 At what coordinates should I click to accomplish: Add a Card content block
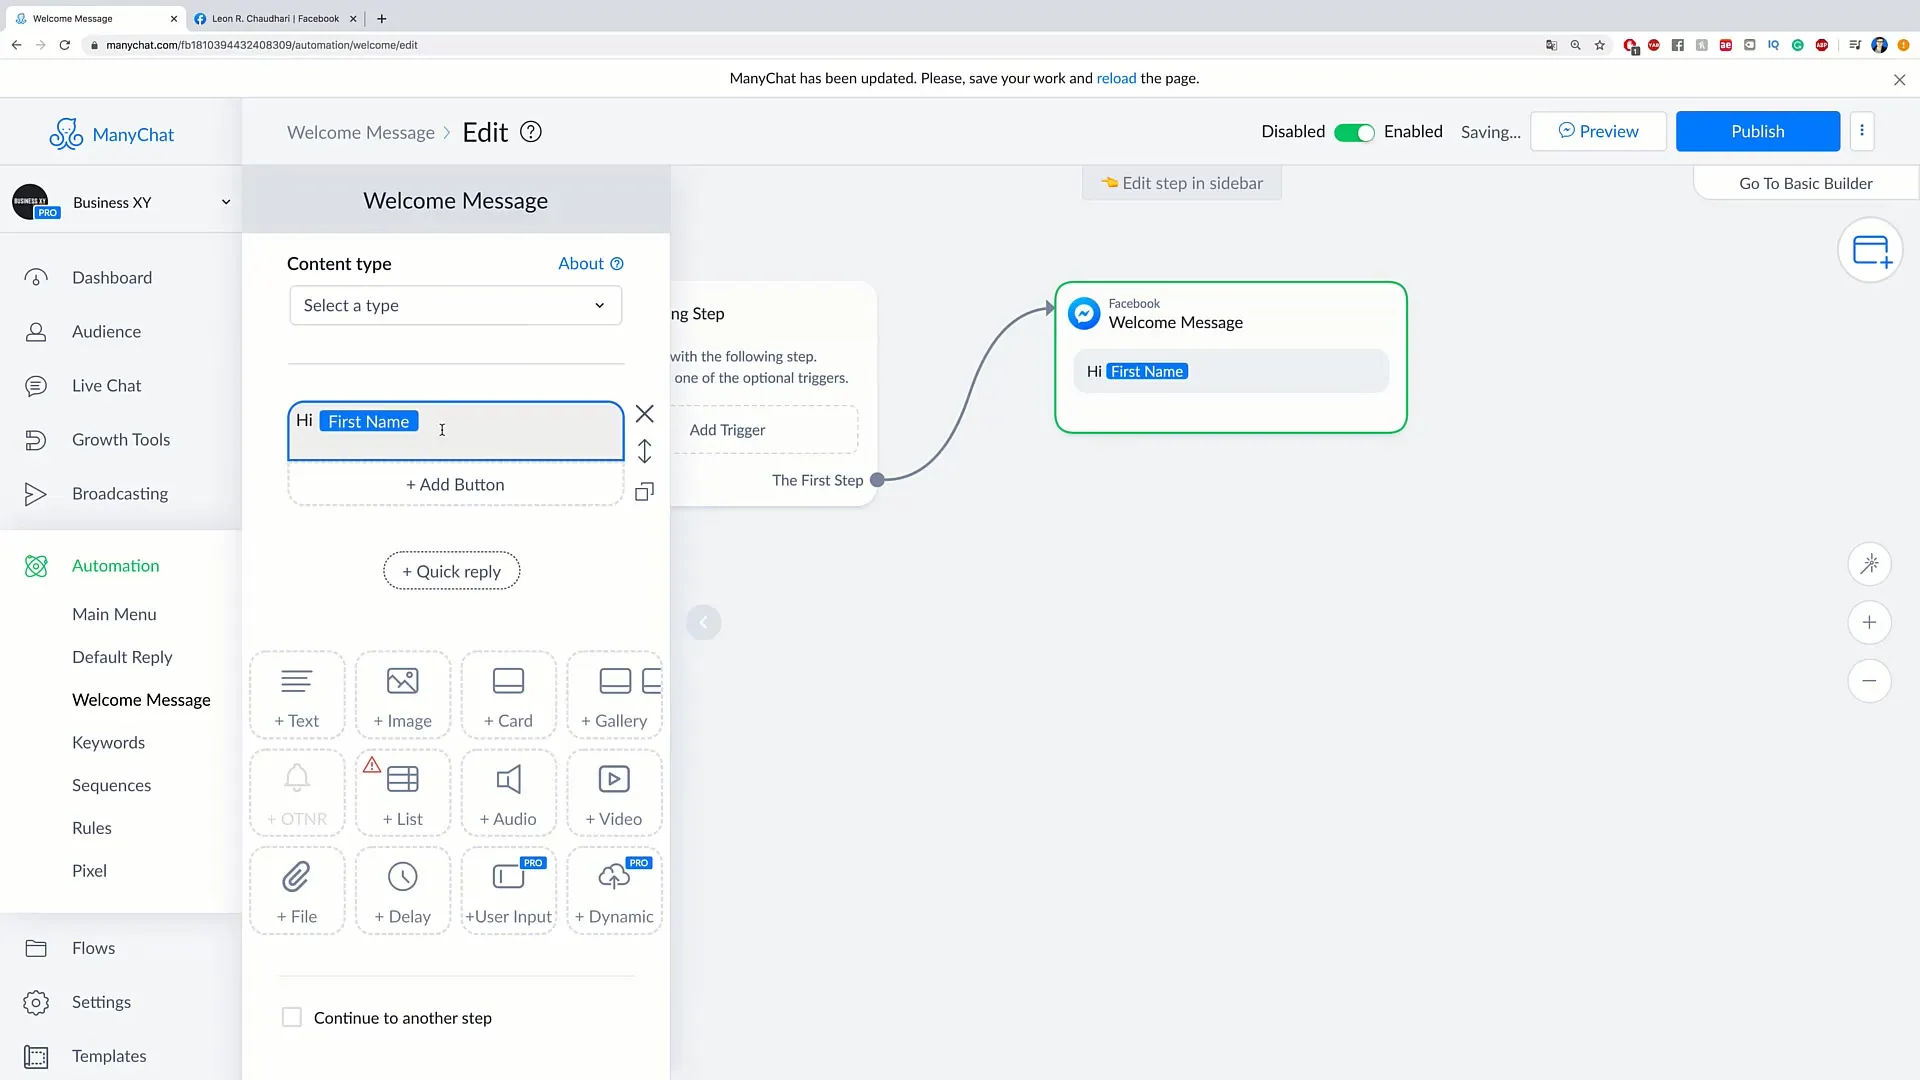pyautogui.click(x=509, y=696)
